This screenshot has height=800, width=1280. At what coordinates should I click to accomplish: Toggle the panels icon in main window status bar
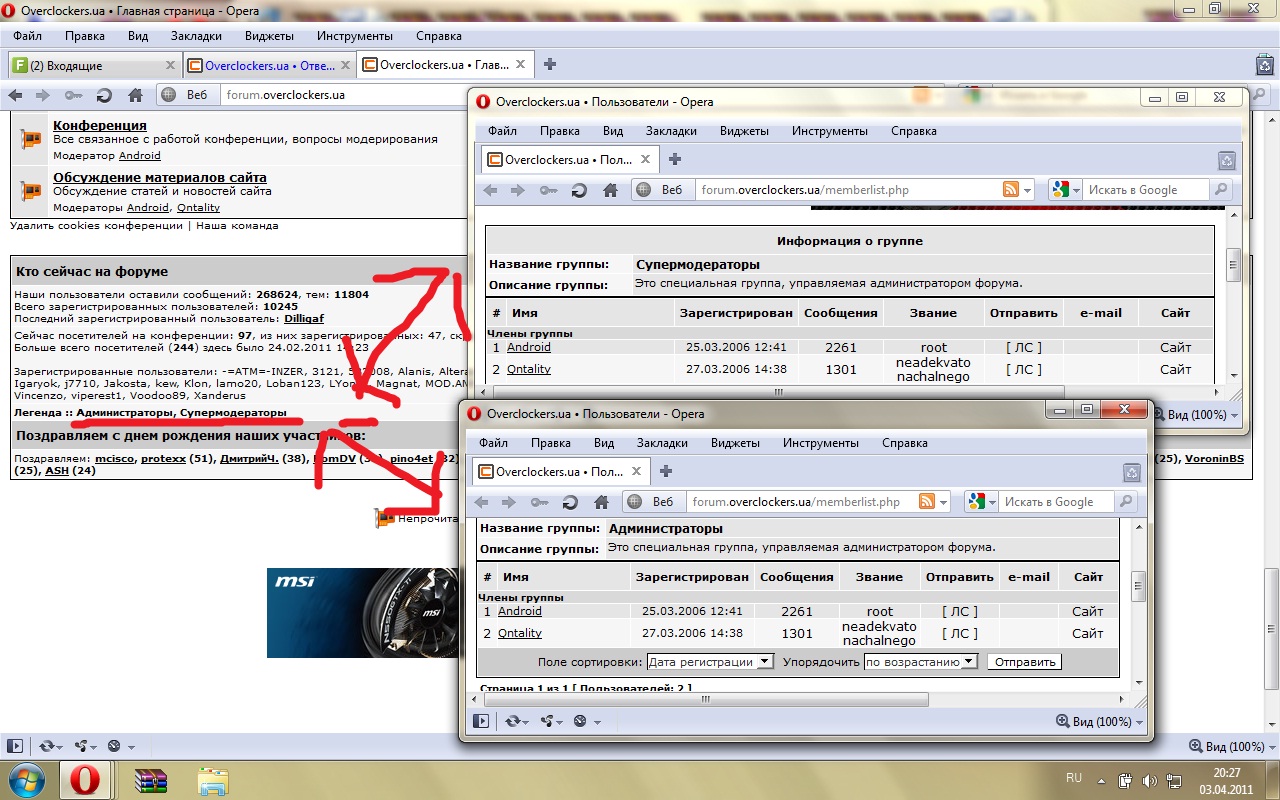[x=15, y=746]
